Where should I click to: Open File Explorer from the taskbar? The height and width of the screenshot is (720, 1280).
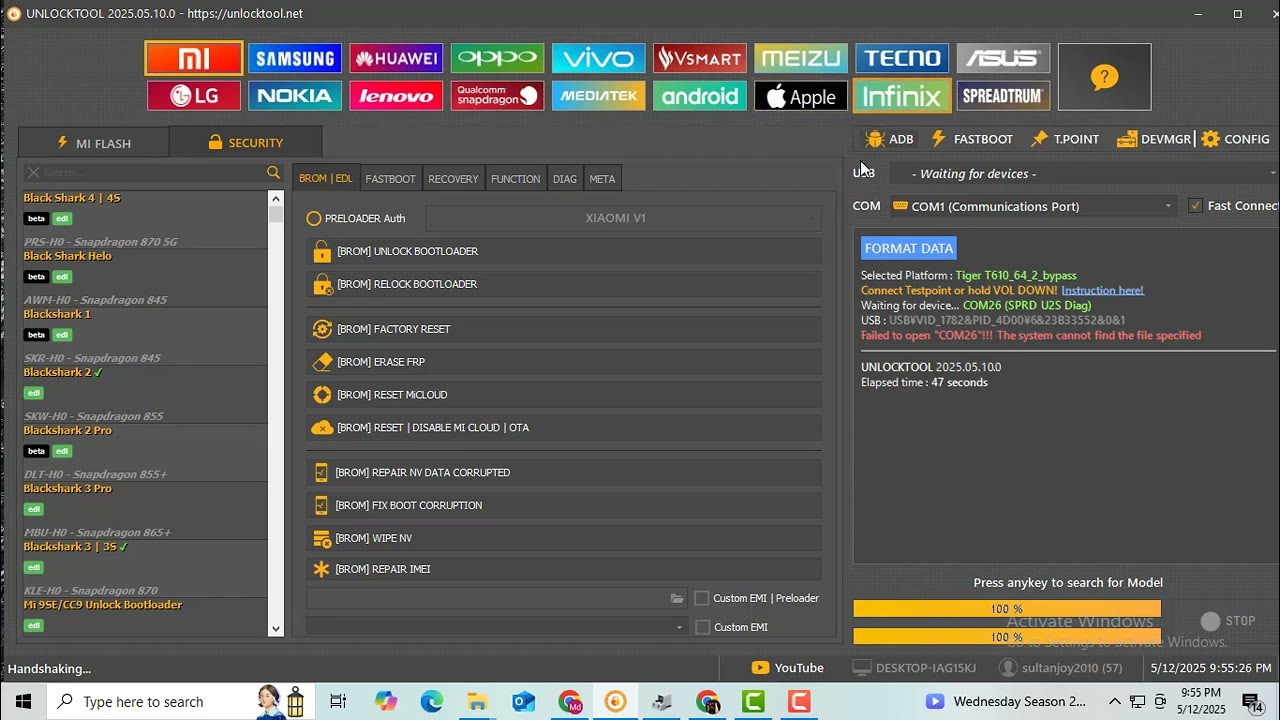click(477, 701)
